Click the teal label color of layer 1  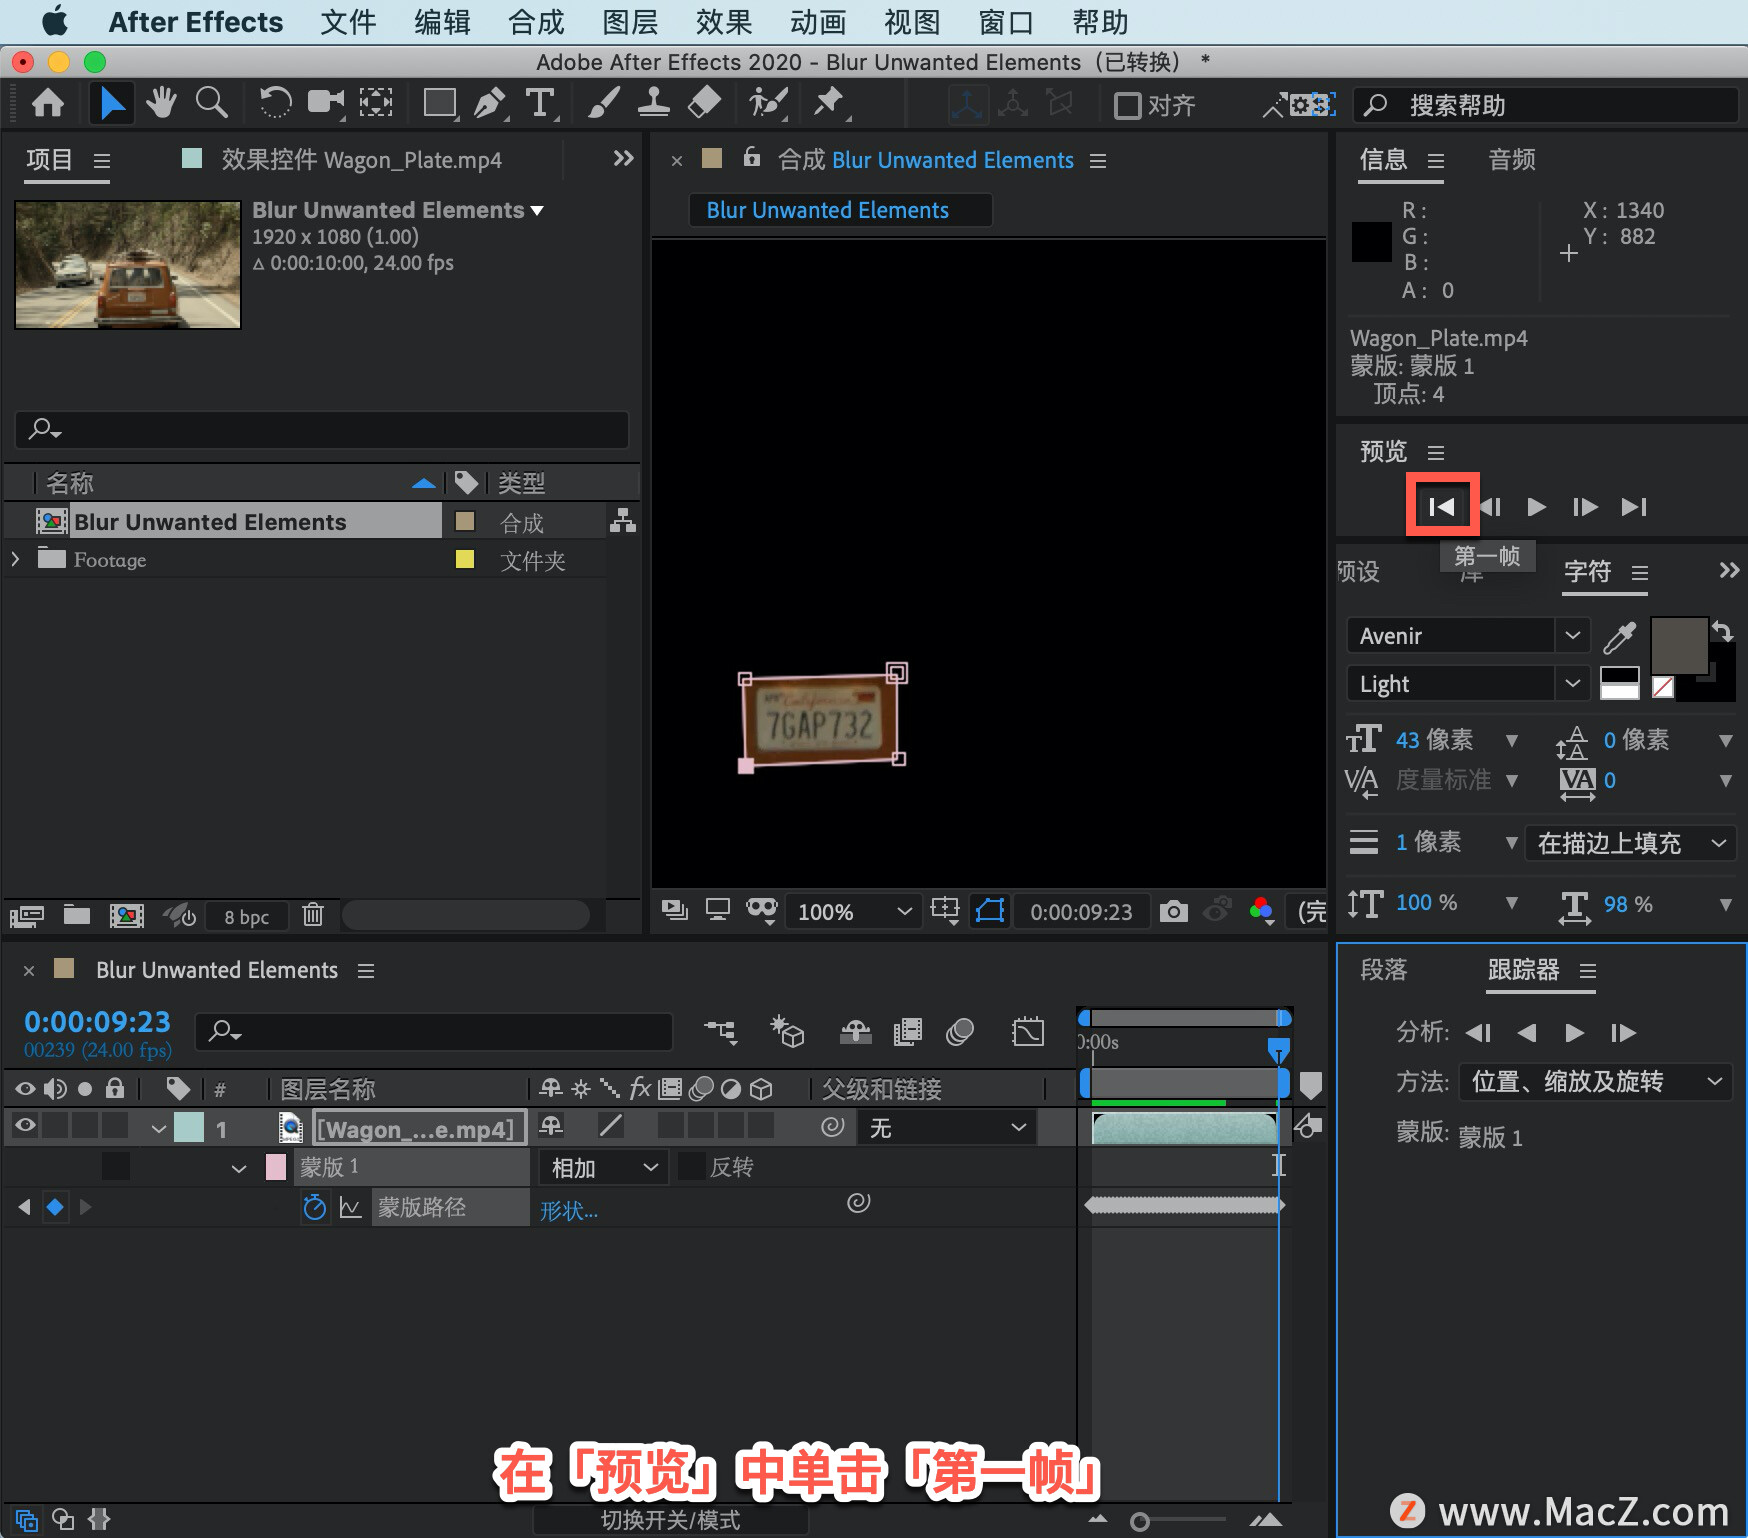point(189,1127)
